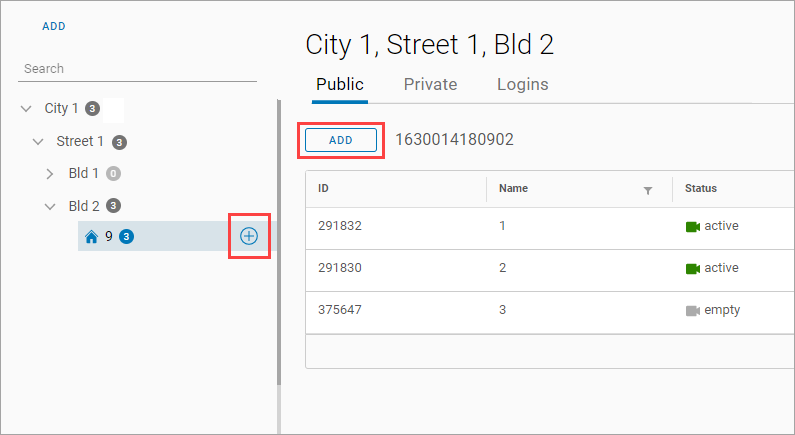The height and width of the screenshot is (435, 795).
Task: Click the count badge beside City 1
Action: [92, 108]
